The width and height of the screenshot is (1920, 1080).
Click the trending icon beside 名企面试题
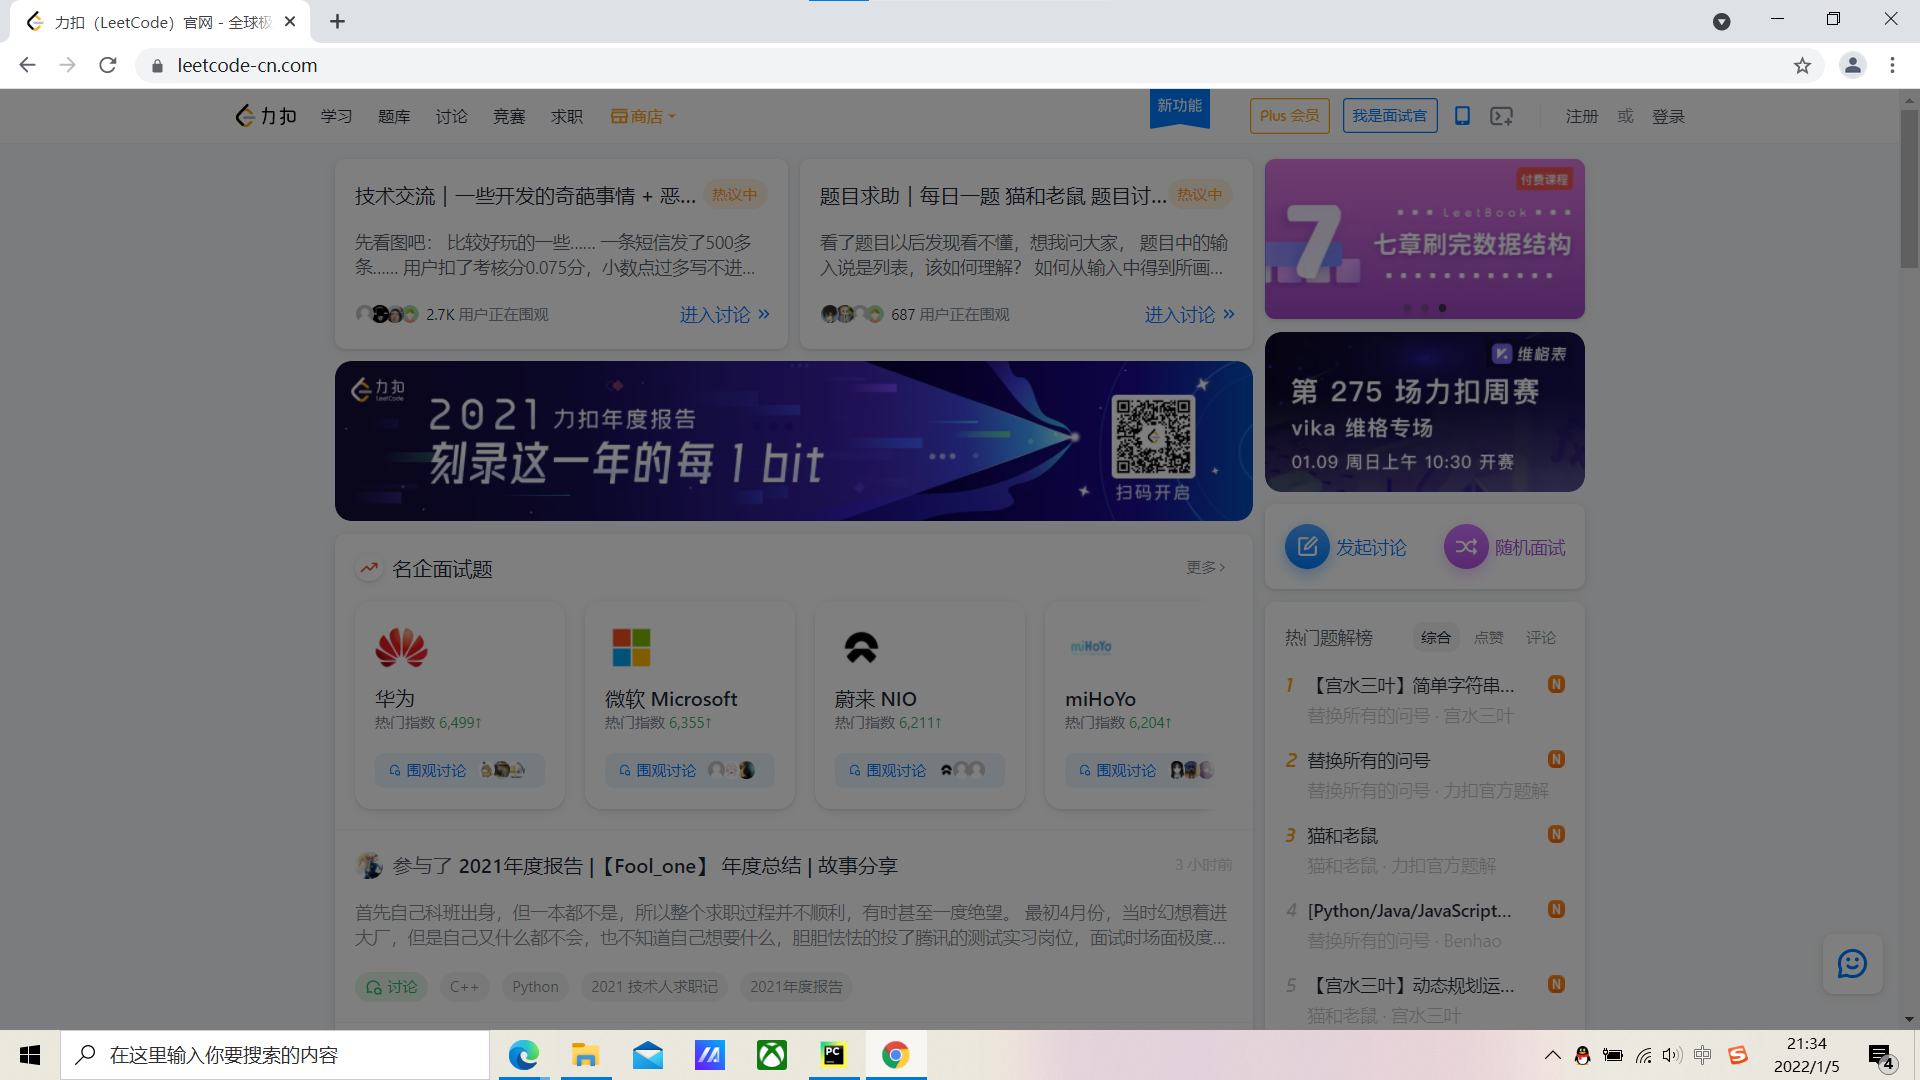369,568
